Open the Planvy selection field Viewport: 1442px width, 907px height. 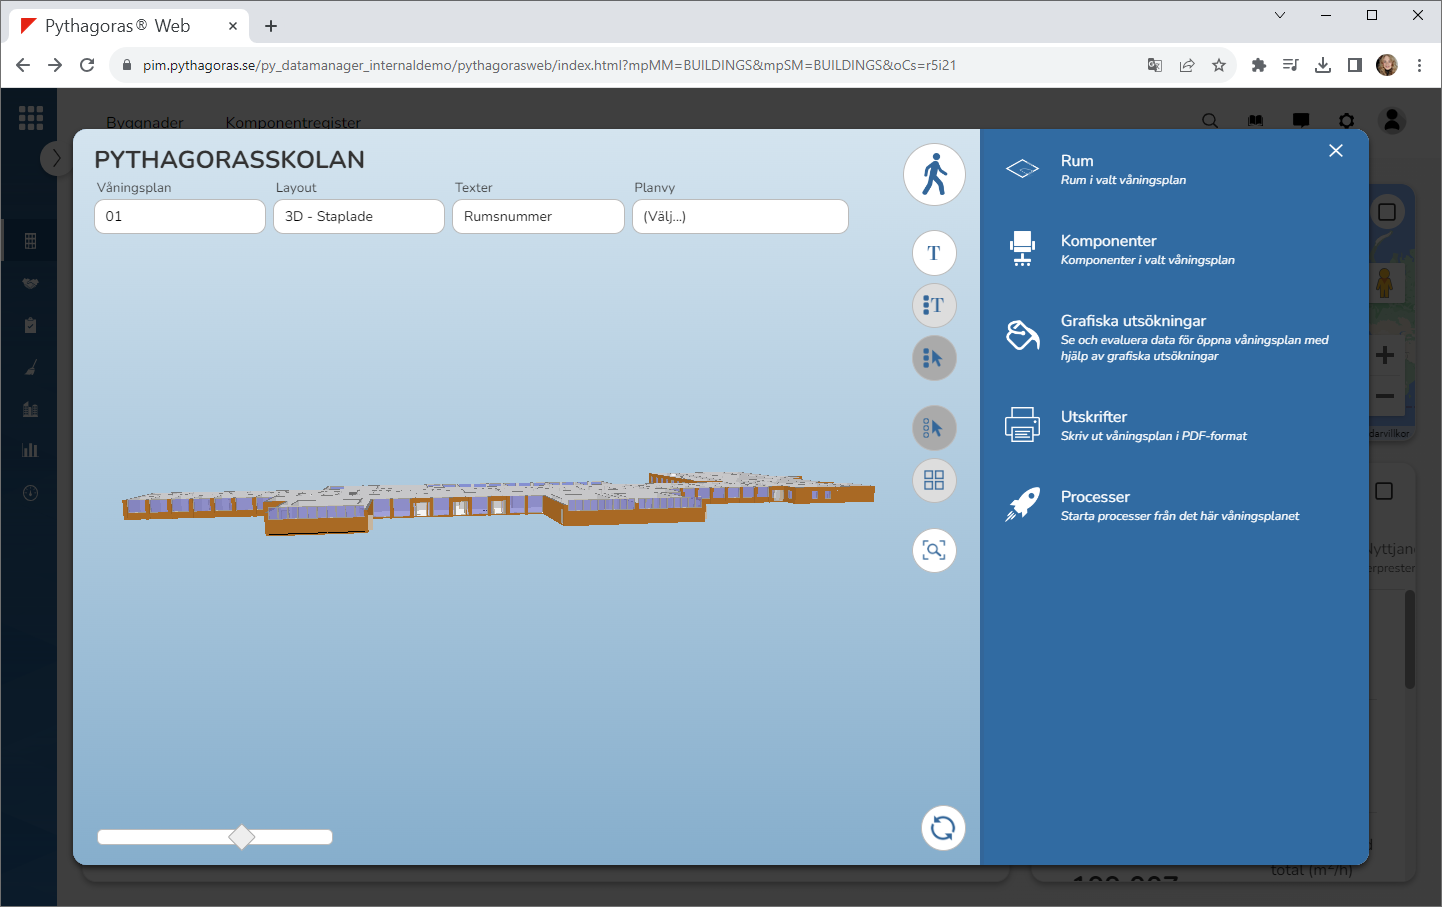tap(740, 217)
